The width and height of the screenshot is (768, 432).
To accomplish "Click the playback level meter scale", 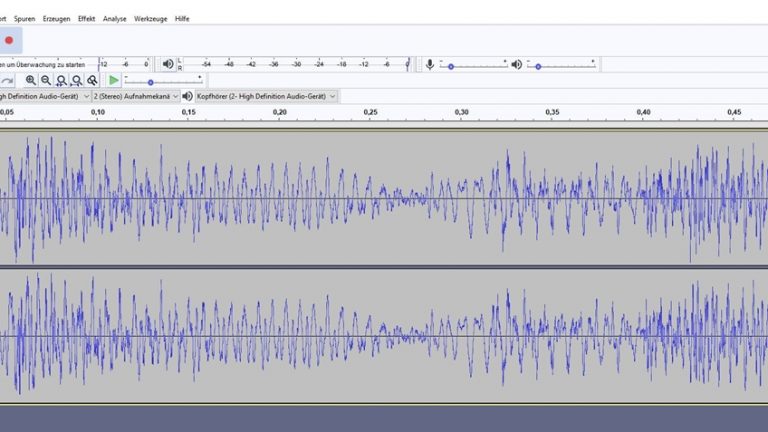I will [x=294, y=64].
